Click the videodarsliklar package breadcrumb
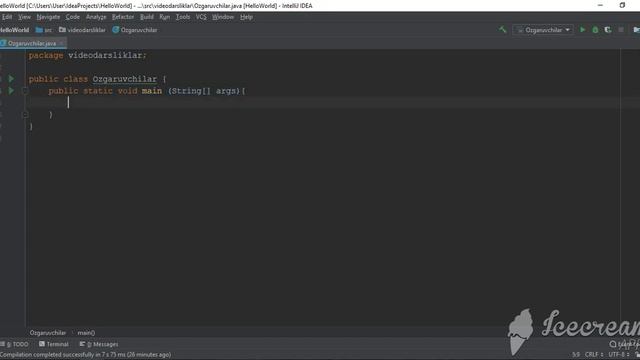640x360 pixels. (82, 30)
